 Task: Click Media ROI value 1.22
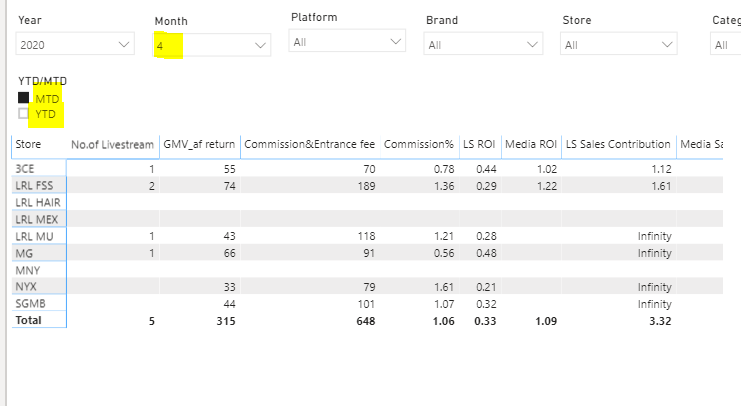(x=547, y=186)
